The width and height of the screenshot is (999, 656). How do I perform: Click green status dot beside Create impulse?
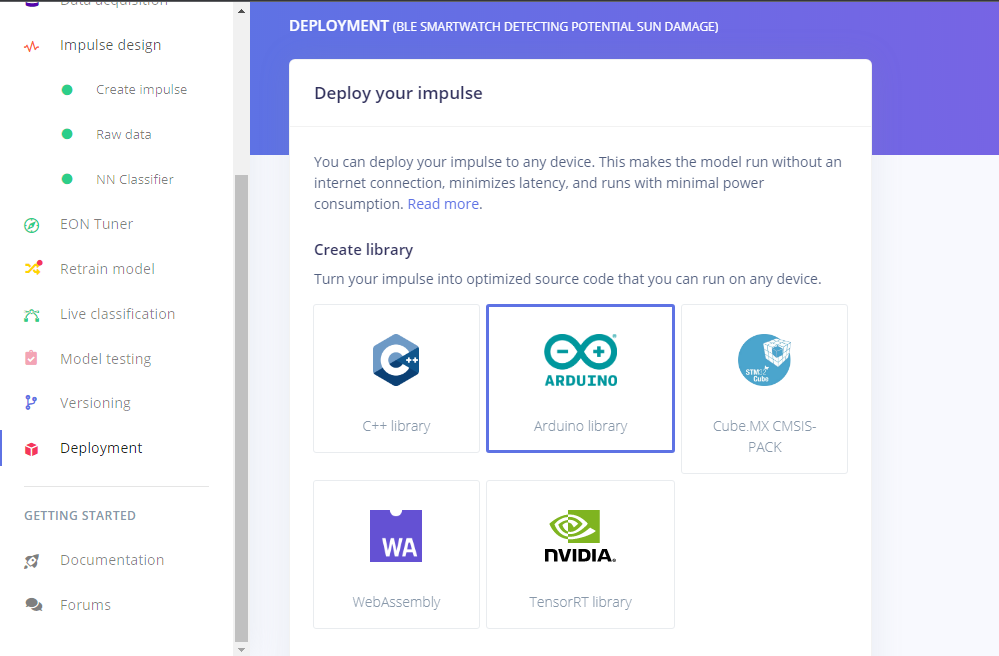click(x=67, y=90)
